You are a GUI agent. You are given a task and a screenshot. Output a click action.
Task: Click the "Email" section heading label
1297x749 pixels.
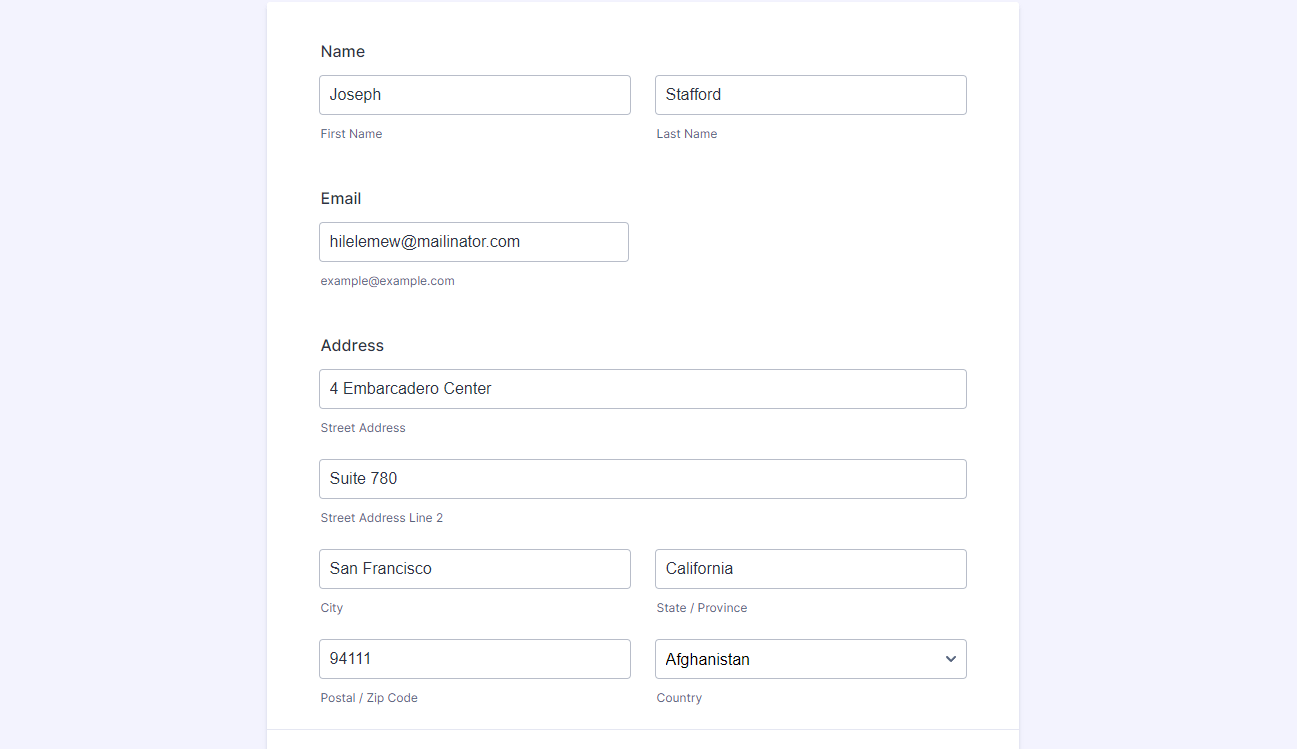(341, 199)
